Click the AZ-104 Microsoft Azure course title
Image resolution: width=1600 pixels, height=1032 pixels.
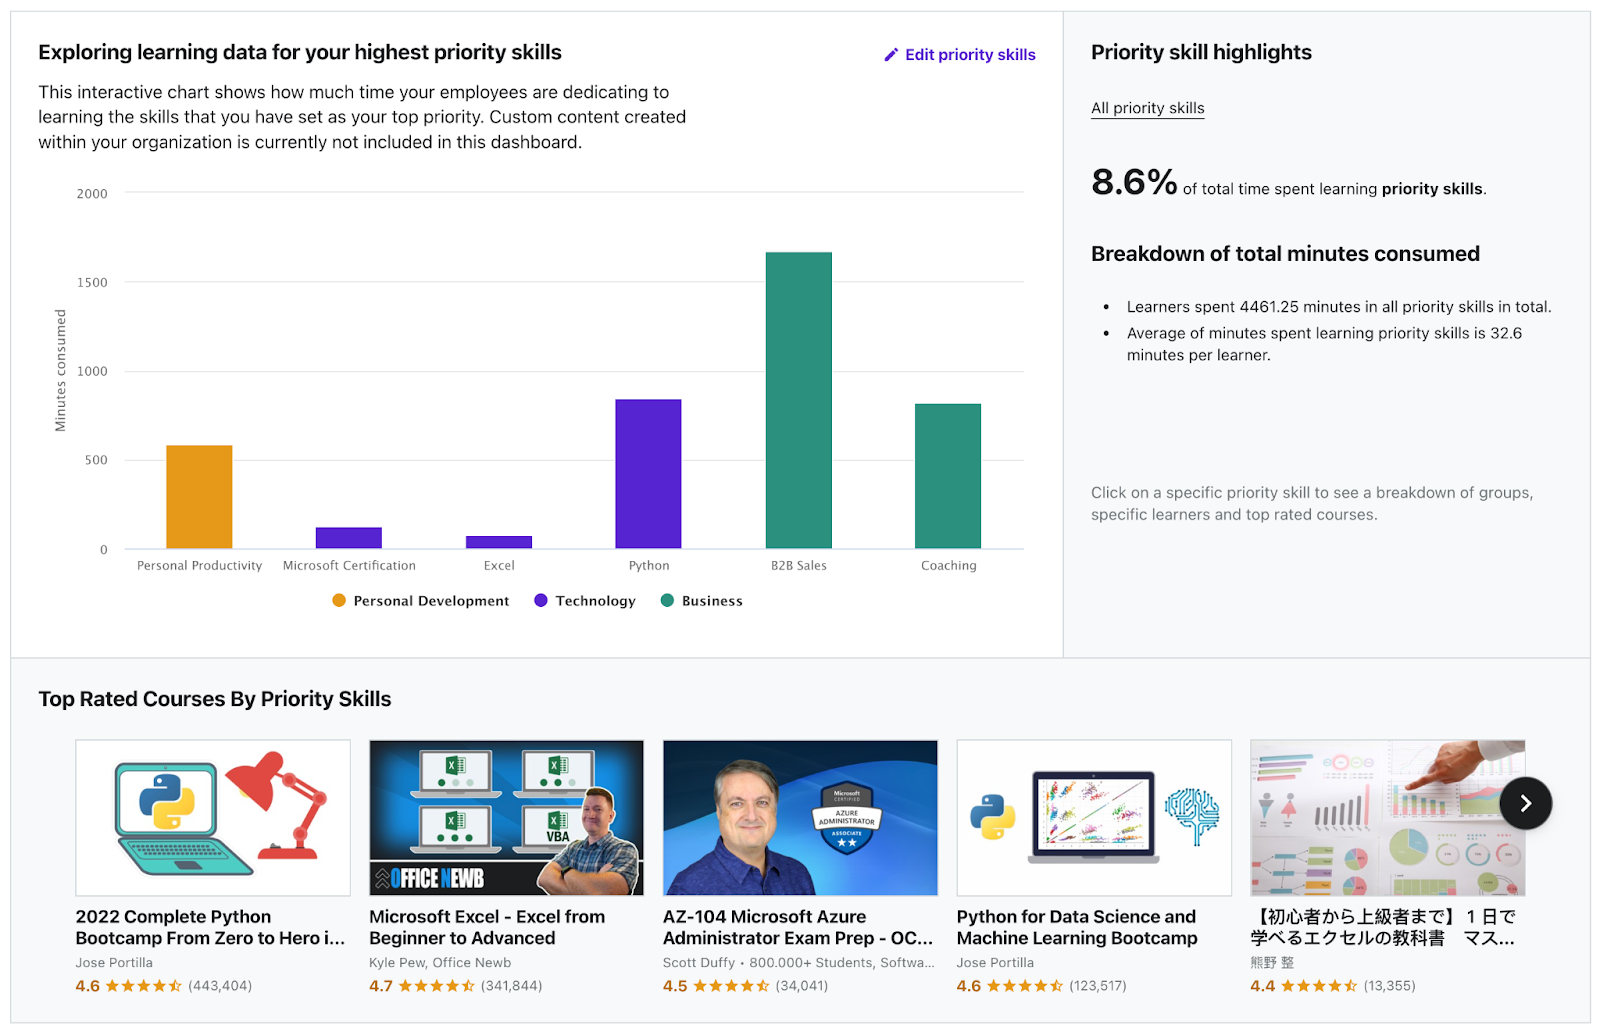(797, 927)
